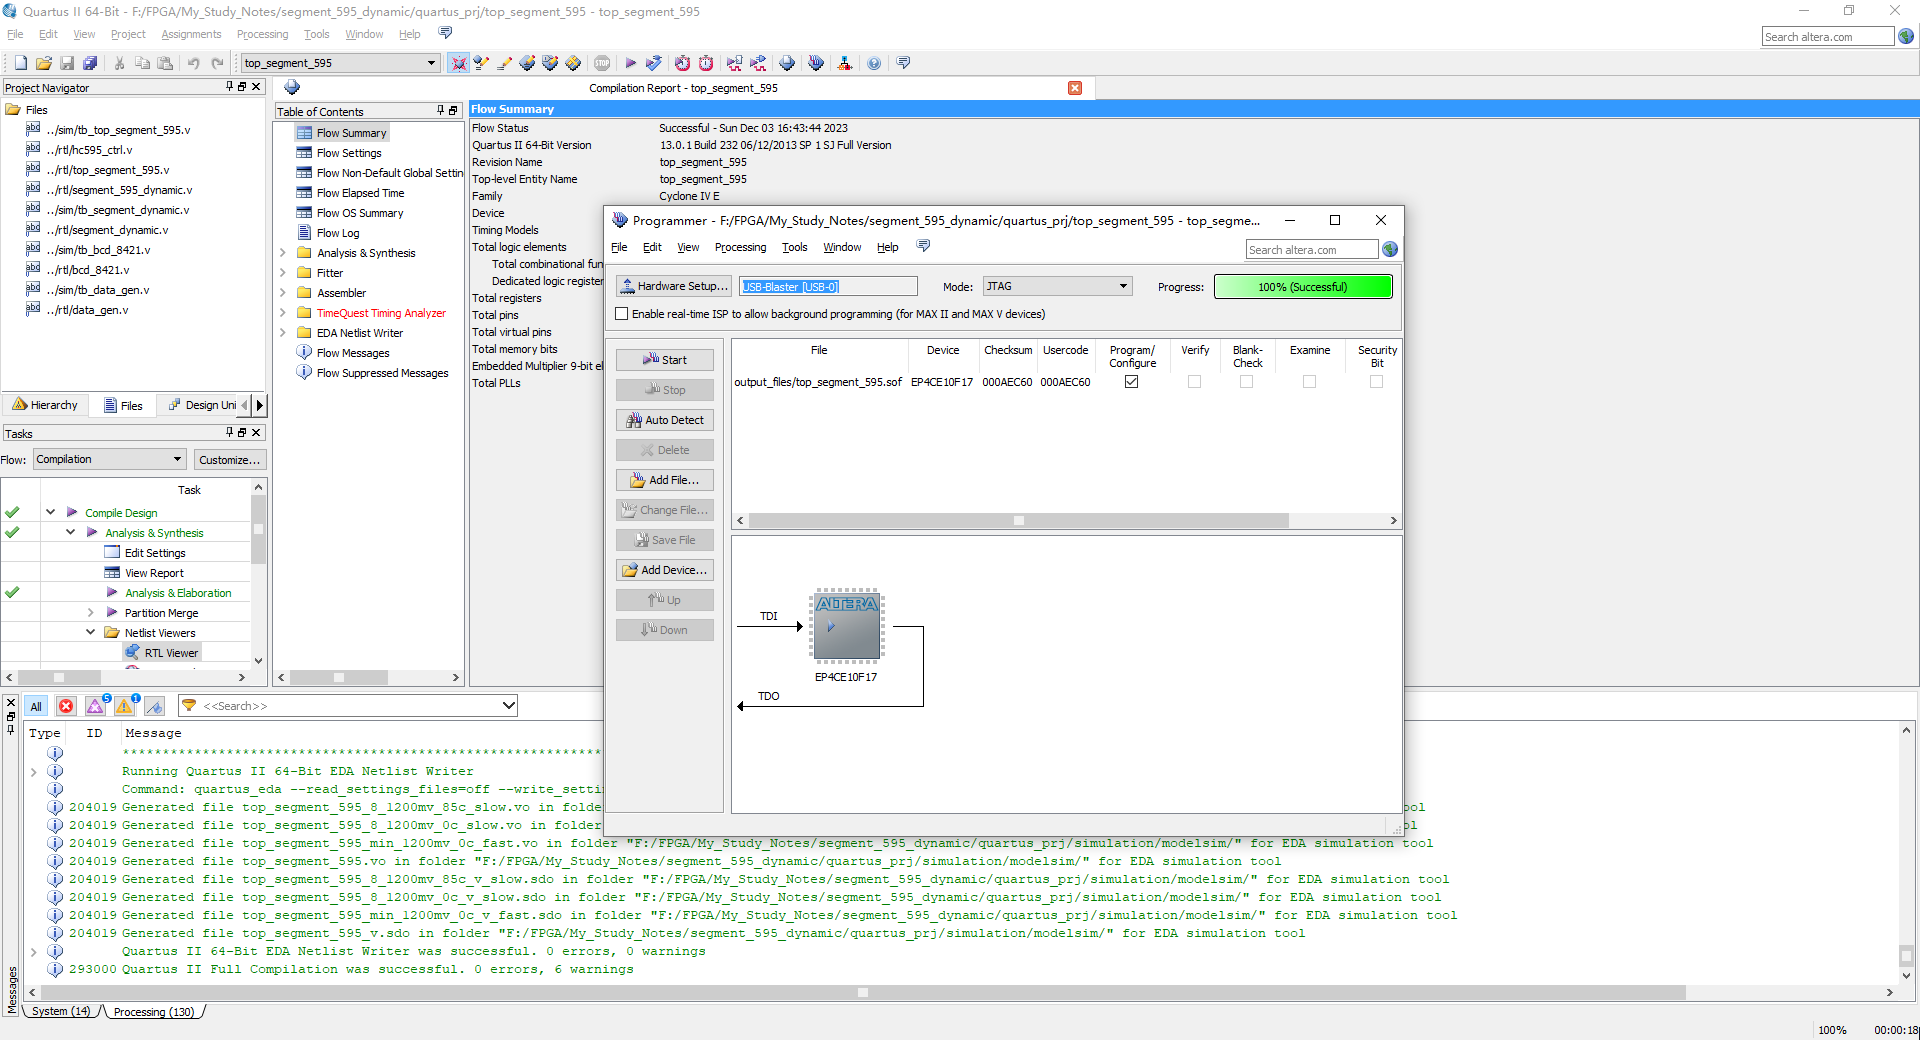The height and width of the screenshot is (1040, 1920).
Task: Click the Start programming button
Action: point(665,360)
